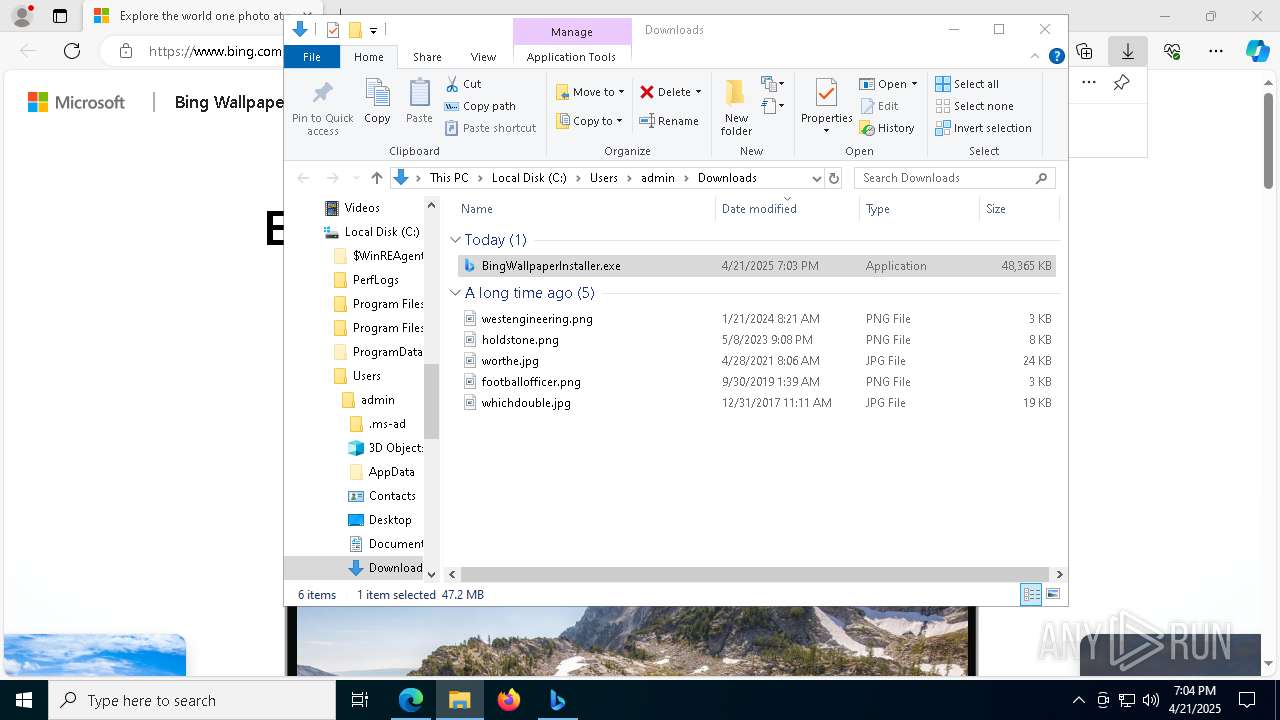The width and height of the screenshot is (1280, 720).
Task: Select footballofficer.png file
Action: tap(757, 382)
